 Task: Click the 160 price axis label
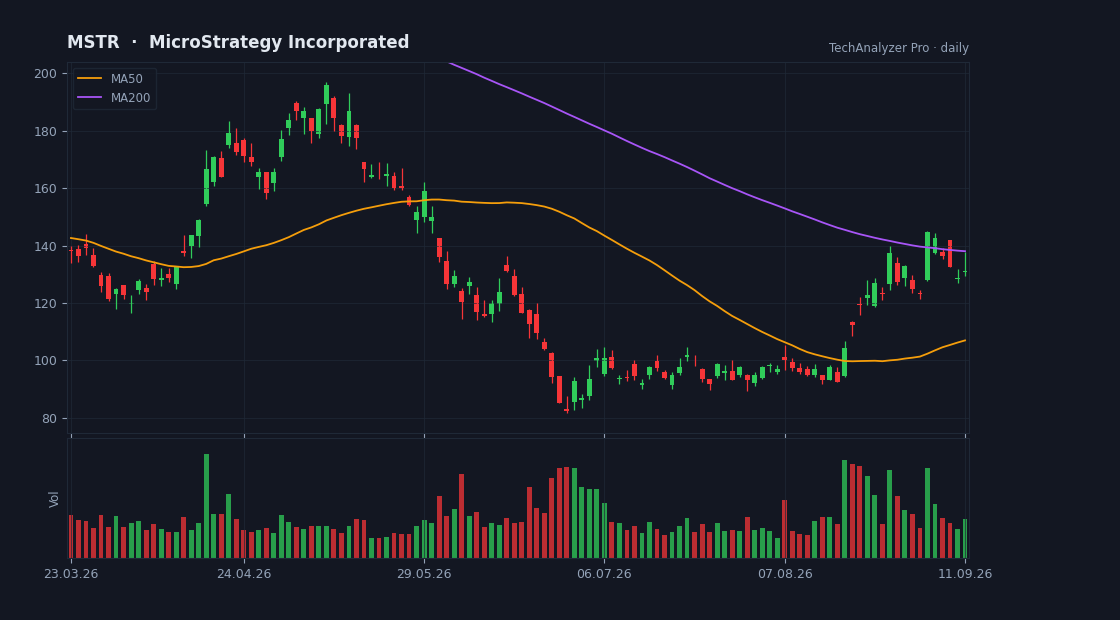(x=48, y=189)
